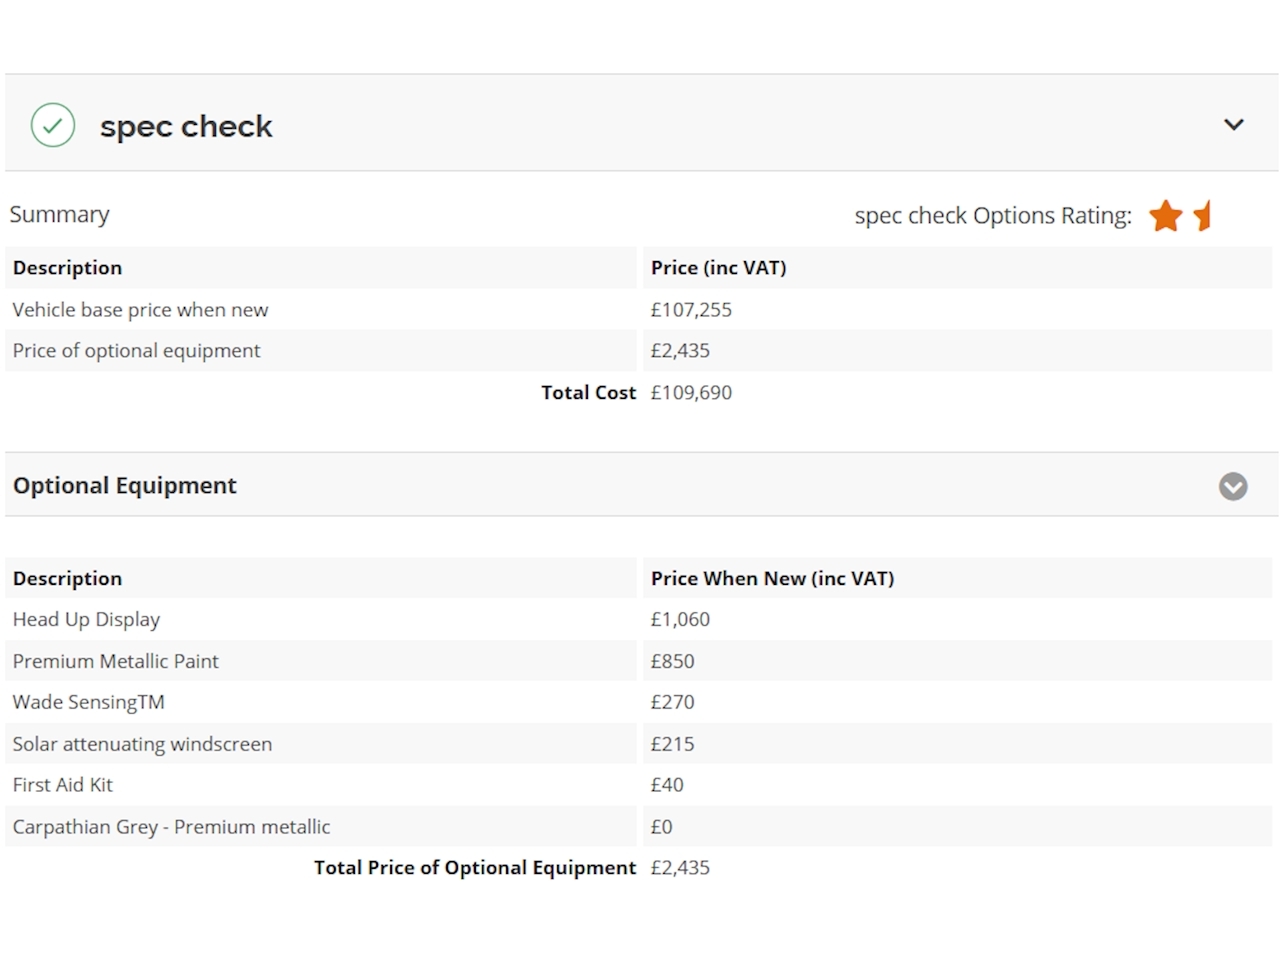Image resolution: width=1280 pixels, height=960 pixels.
Task: Collapse the spec check section chevron
Action: 1234,125
